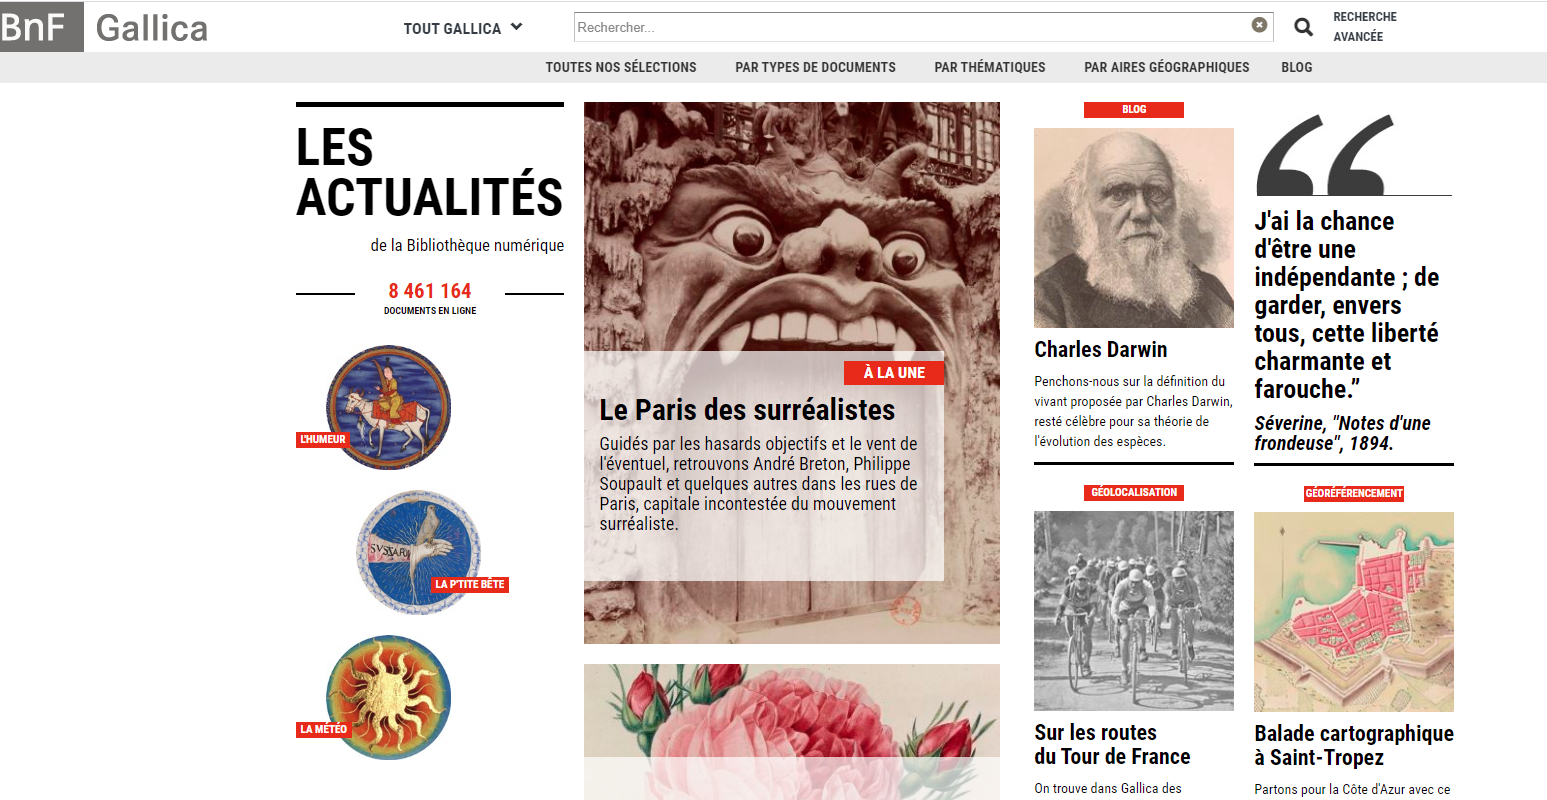This screenshot has height=800, width=1547.
Task: Open Balade cartographique à Saint-Tropez link
Action: tap(1354, 745)
